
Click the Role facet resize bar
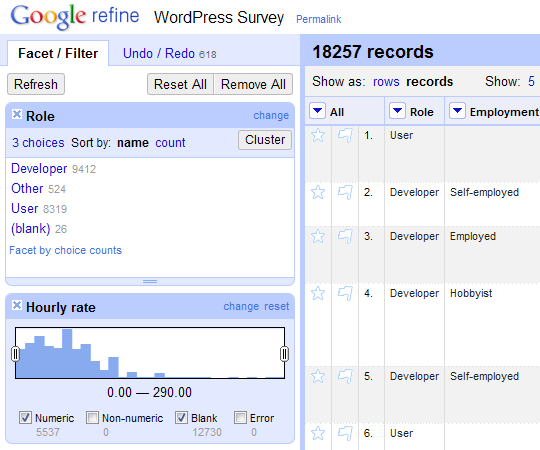click(150, 281)
